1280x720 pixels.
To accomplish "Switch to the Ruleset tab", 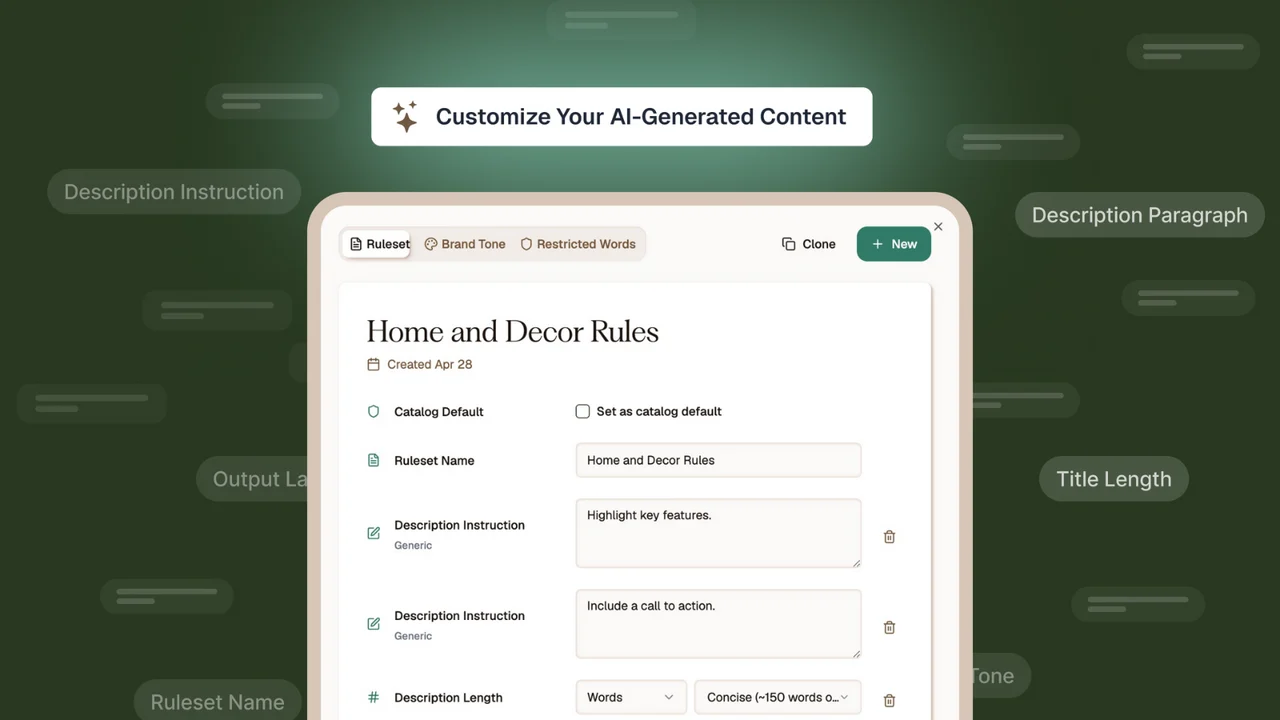I will point(377,244).
